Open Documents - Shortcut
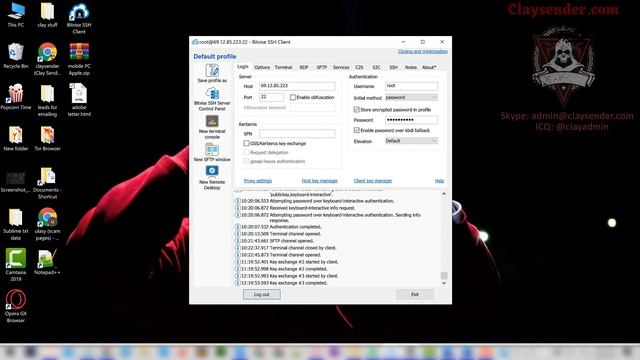This screenshot has width=640, height=360. pos(47,183)
